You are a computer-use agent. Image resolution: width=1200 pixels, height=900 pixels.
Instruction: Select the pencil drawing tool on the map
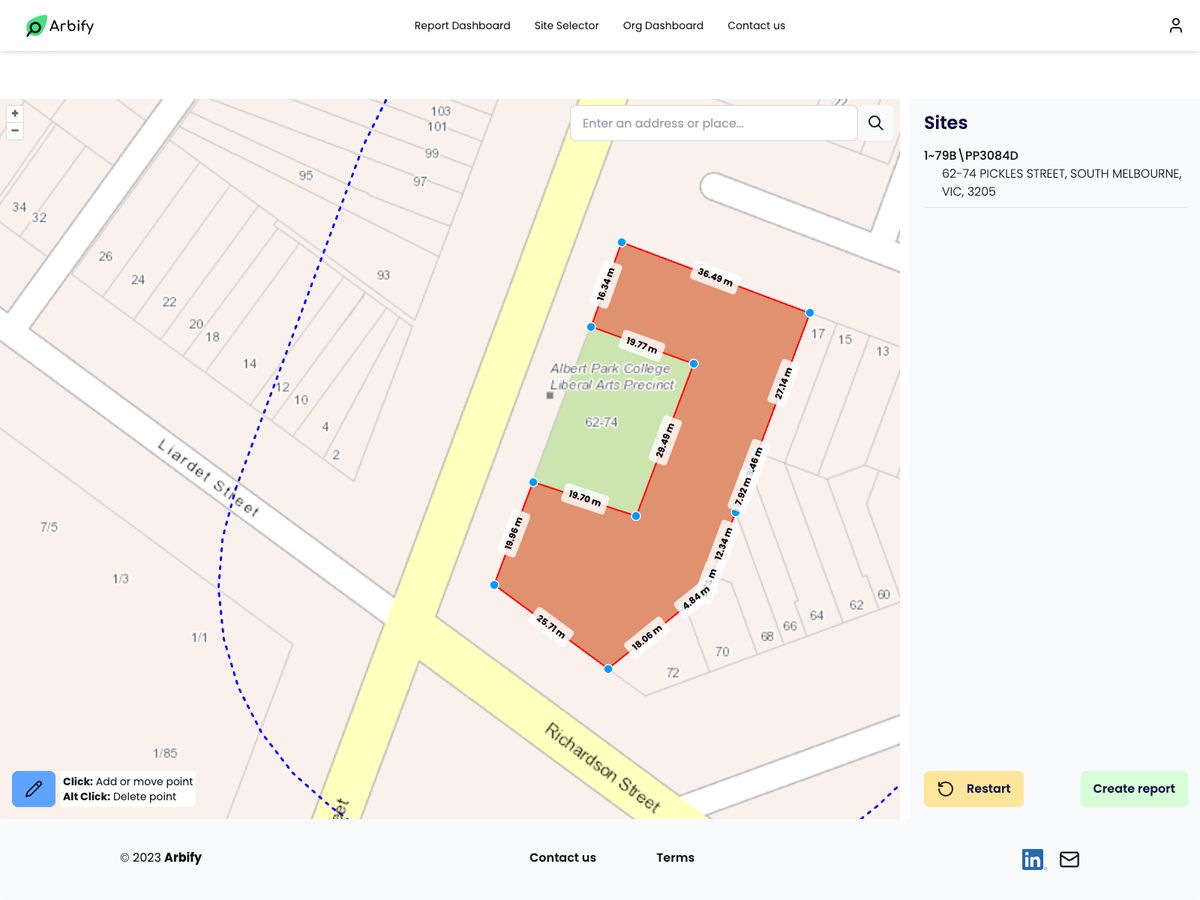(33, 788)
